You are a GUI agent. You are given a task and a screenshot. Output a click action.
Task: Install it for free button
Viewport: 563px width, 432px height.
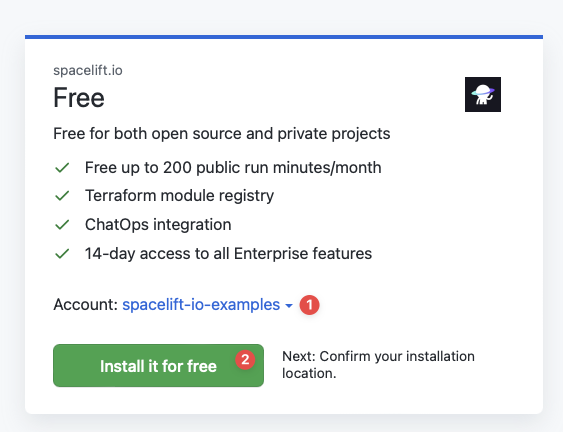(158, 366)
